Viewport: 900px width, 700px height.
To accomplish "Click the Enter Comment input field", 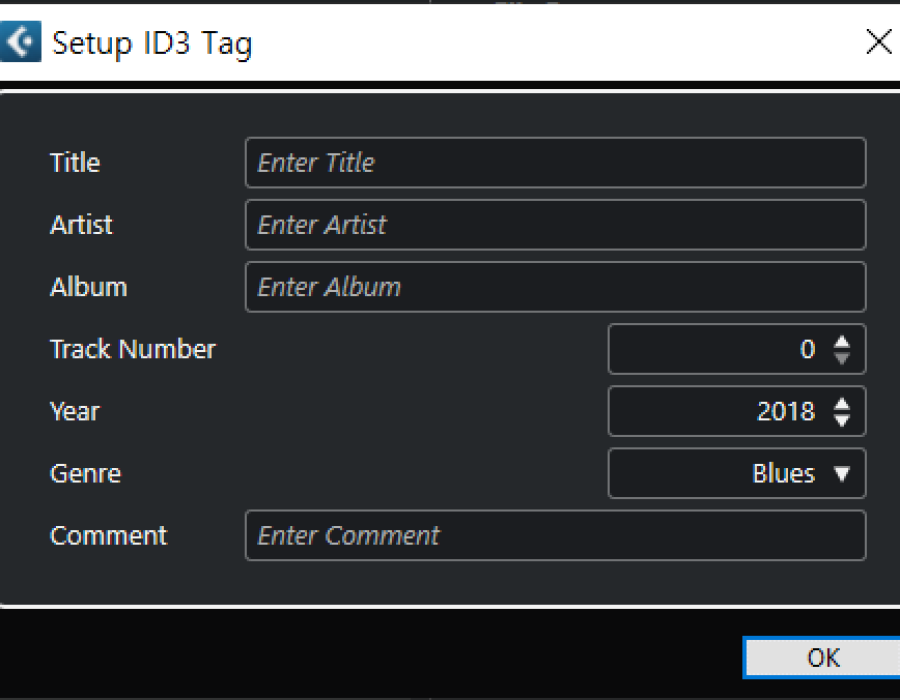I will (x=555, y=535).
